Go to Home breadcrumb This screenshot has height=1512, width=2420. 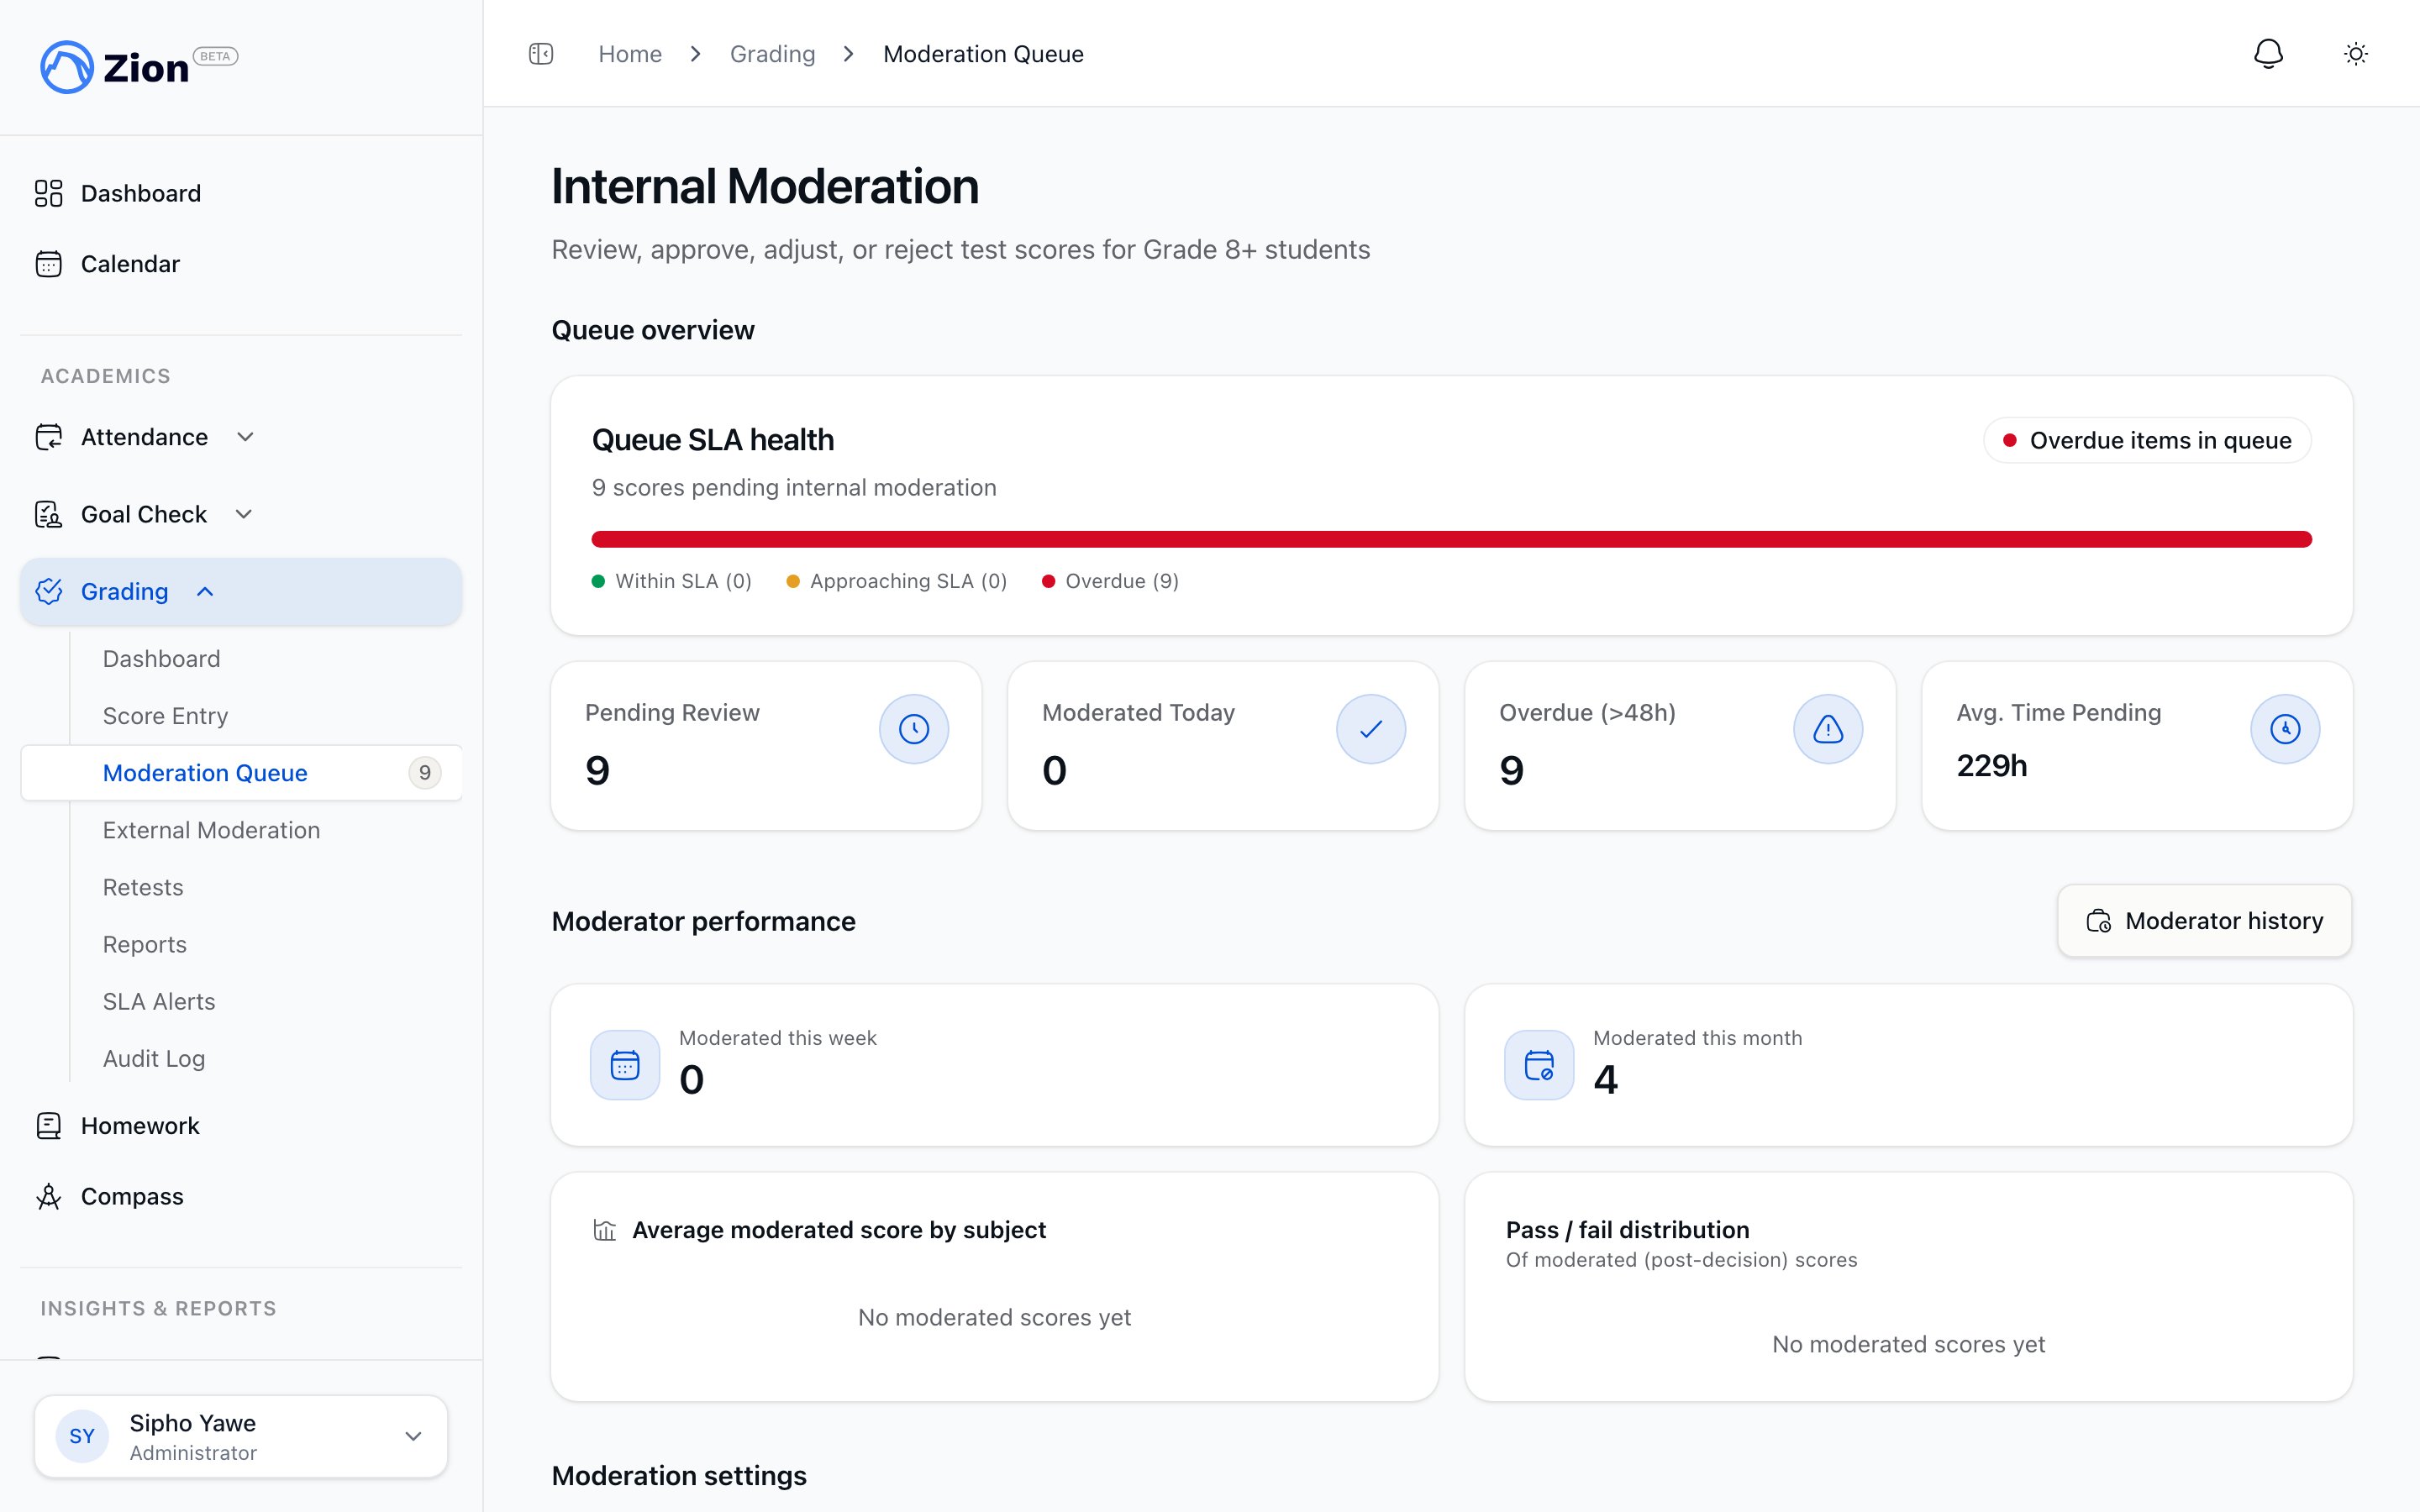pyautogui.click(x=630, y=54)
